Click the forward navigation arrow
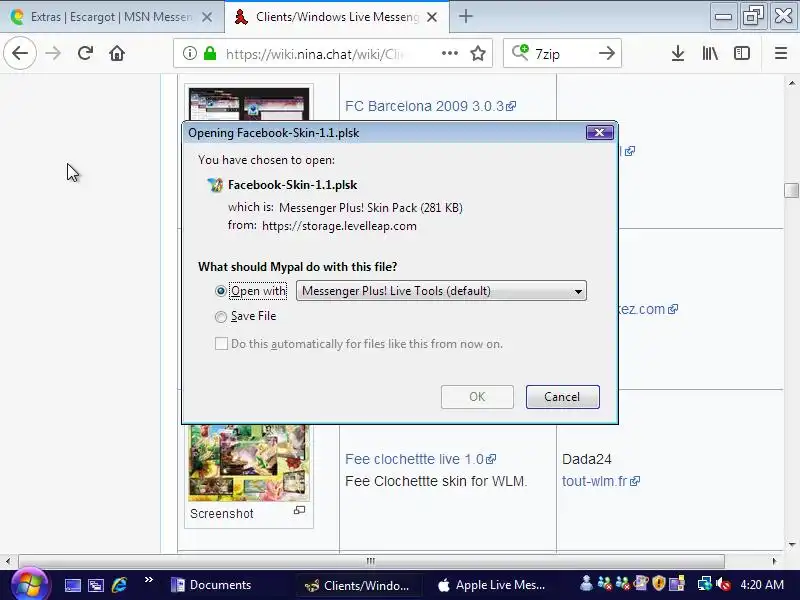Screen dimensions: 800x600 (x=53, y=53)
